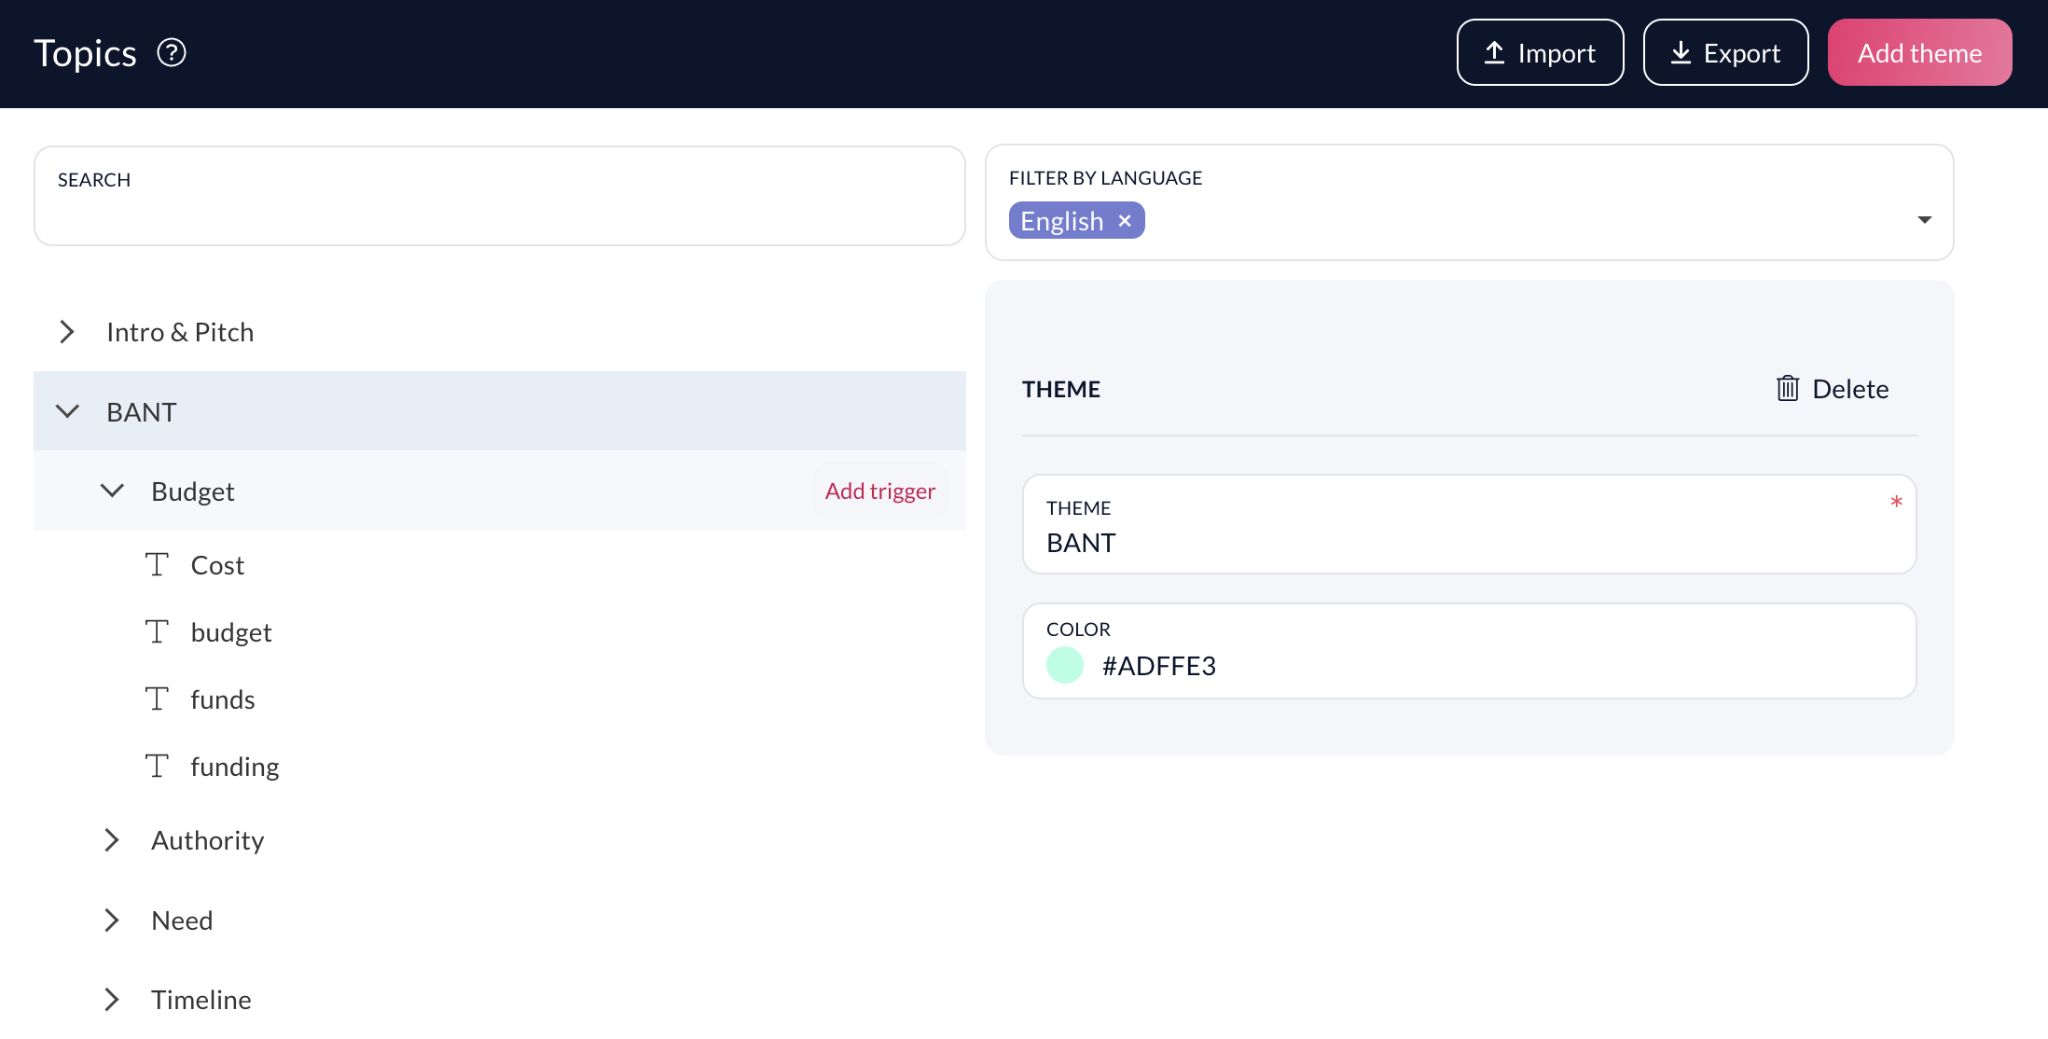Click the Add trigger link for Budget

(x=880, y=491)
